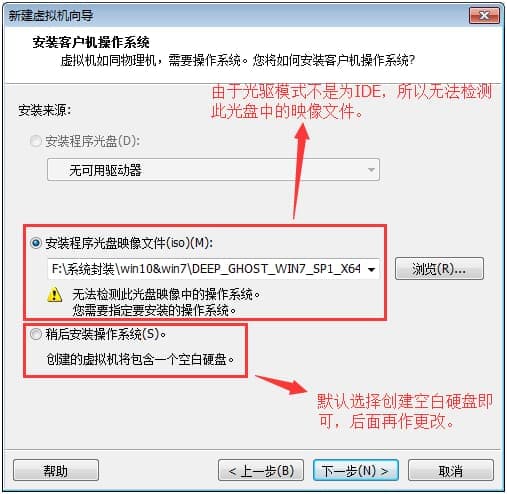Proceed with 下一步(N) button
The image size is (507, 494).
pyautogui.click(x=356, y=470)
